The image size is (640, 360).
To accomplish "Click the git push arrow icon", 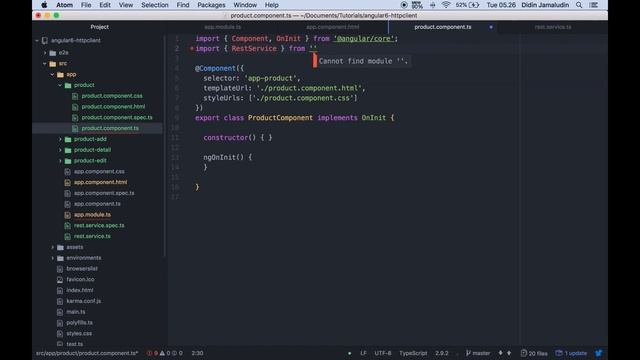I will pyautogui.click(x=509, y=353).
